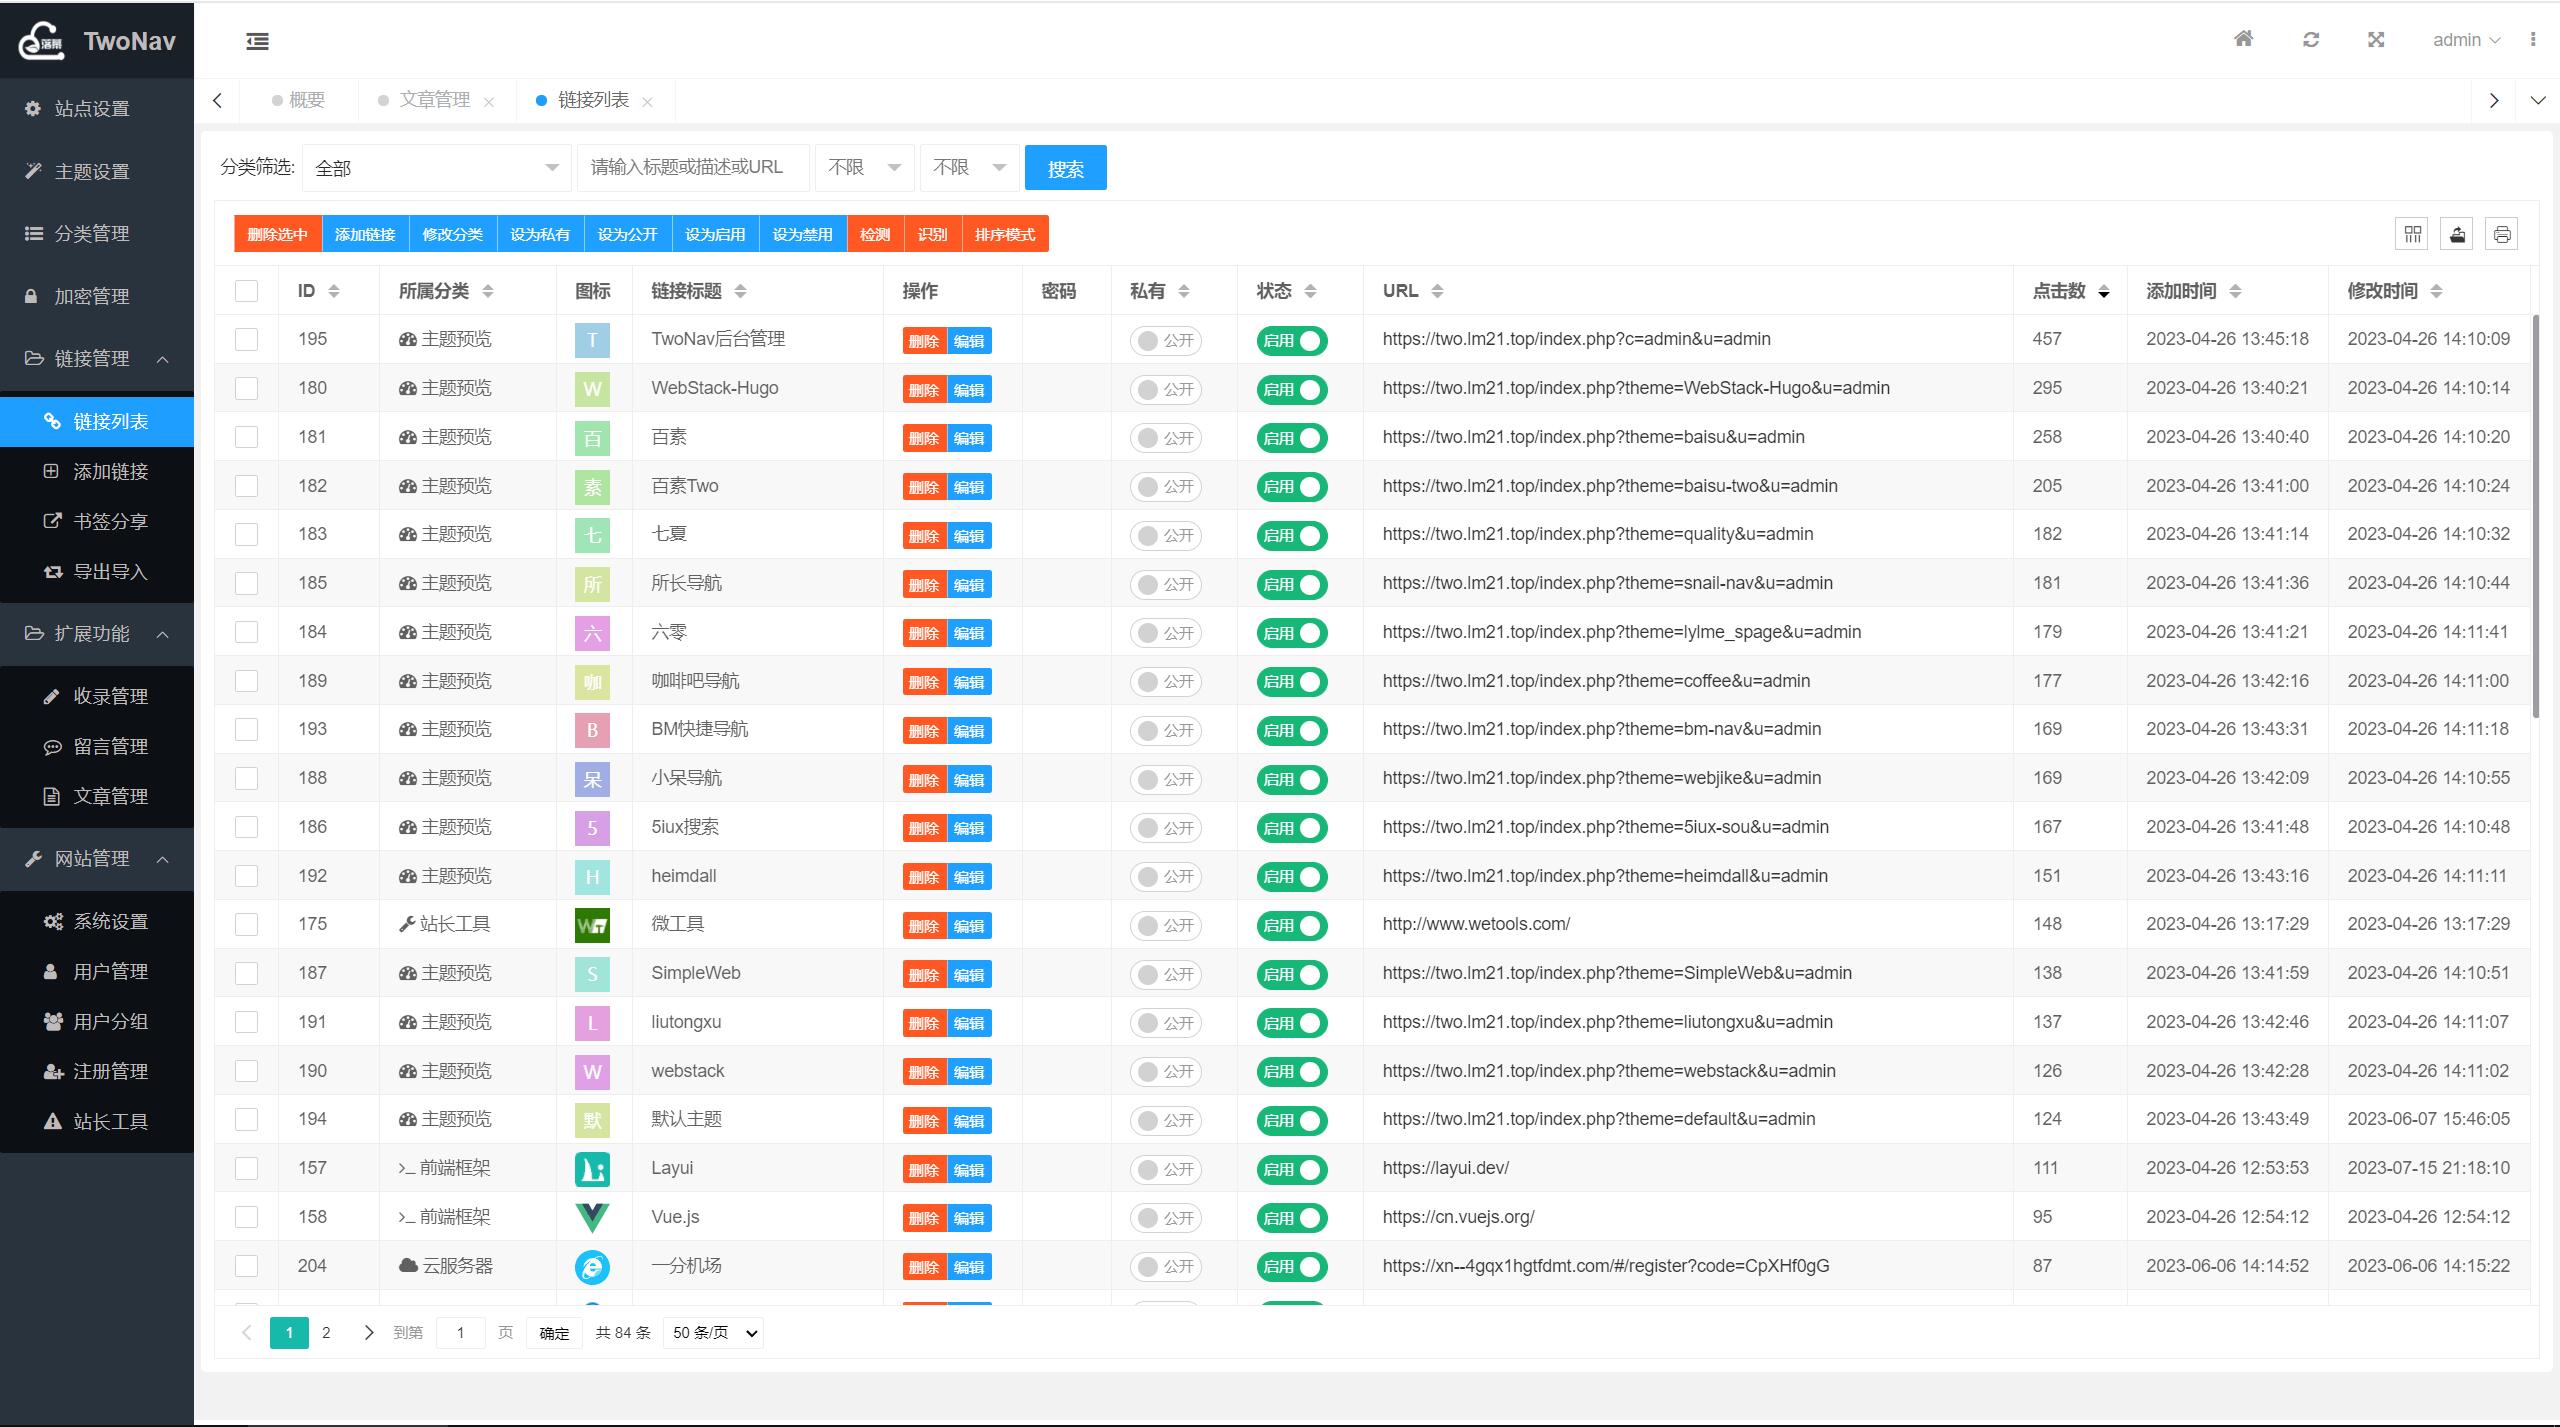Click the title/URL search input field
Screen dimensions: 2560x1427
[x=692, y=168]
